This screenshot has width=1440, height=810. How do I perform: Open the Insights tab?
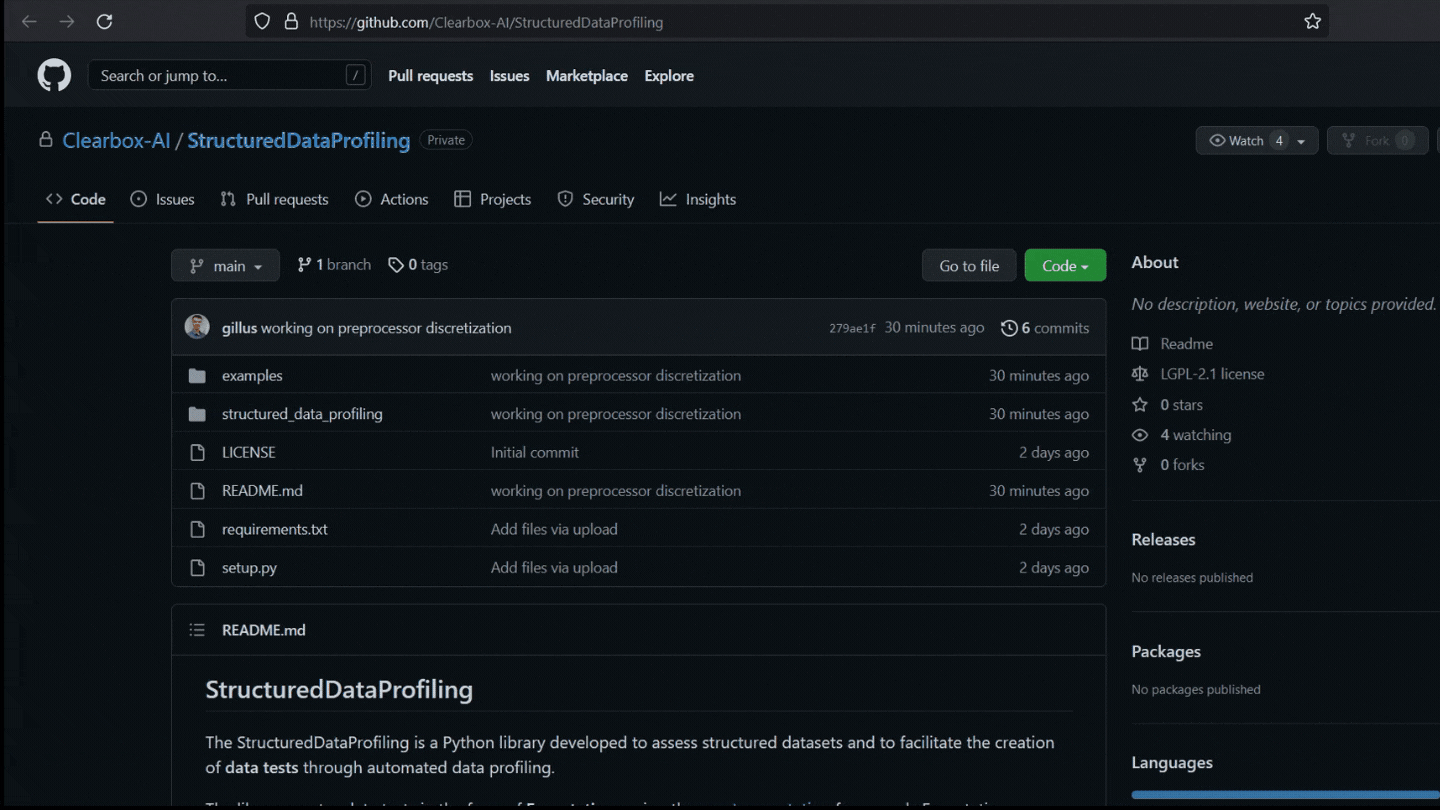click(698, 199)
